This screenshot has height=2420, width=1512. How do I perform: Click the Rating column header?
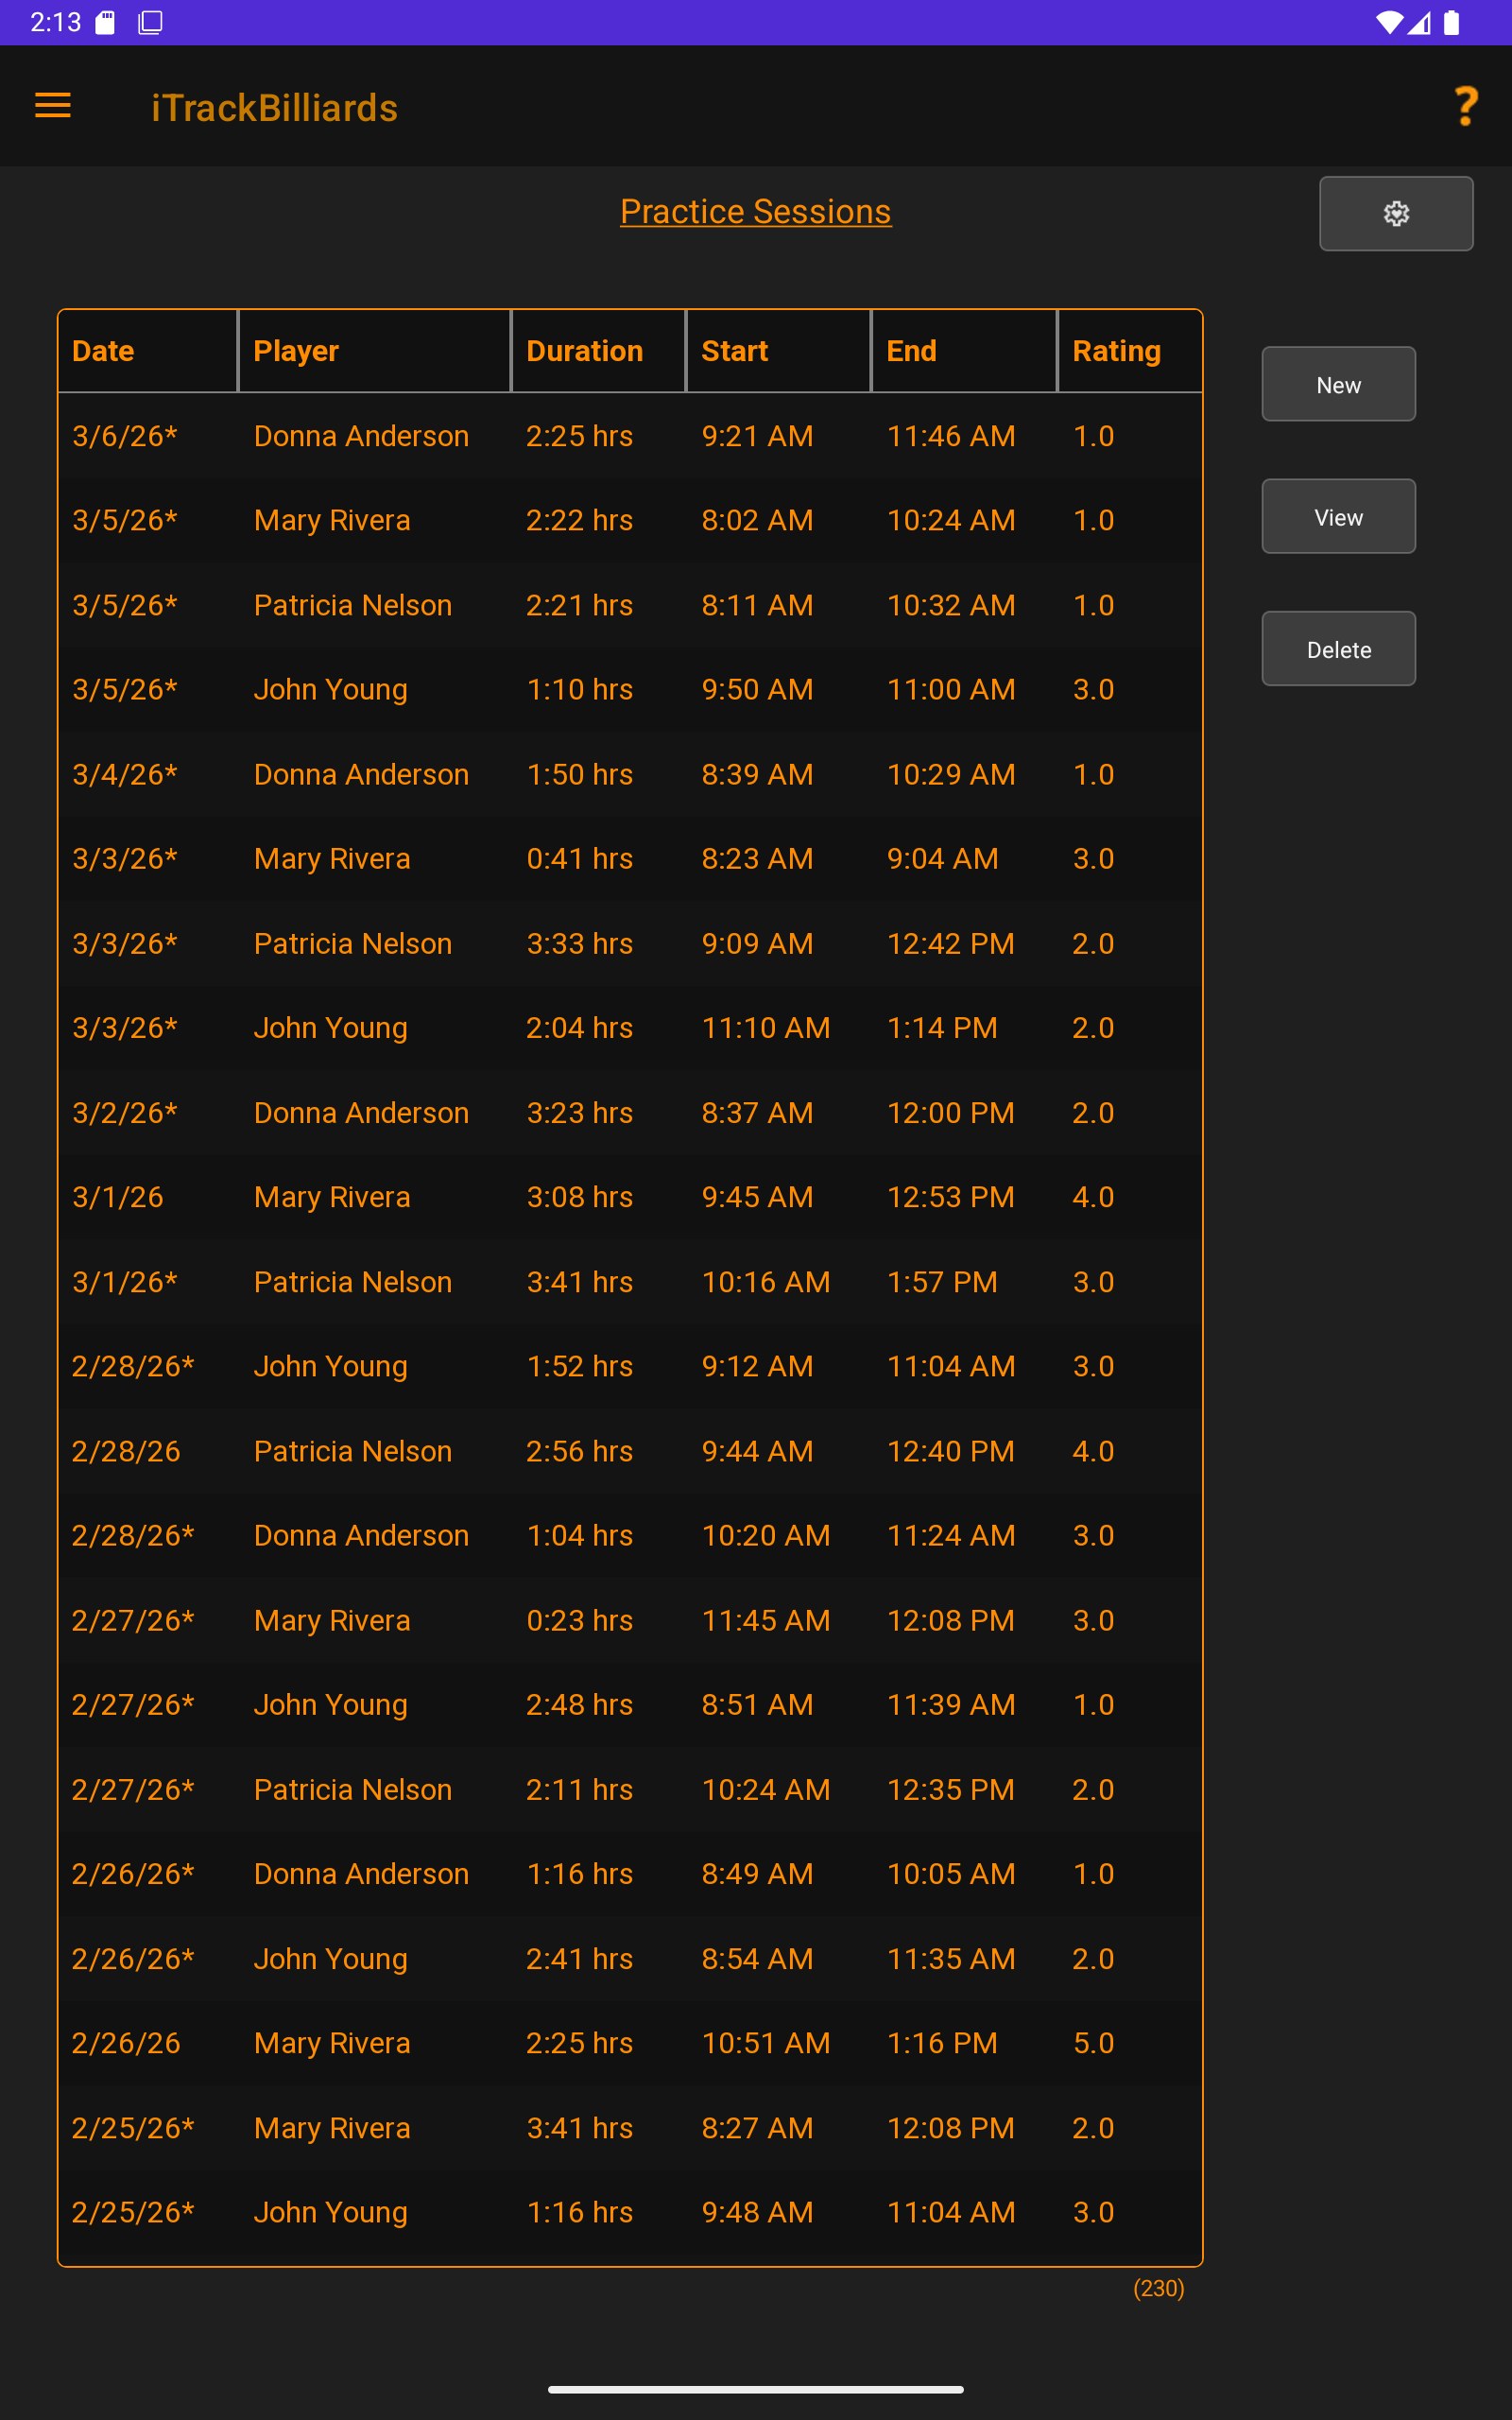[1116, 351]
